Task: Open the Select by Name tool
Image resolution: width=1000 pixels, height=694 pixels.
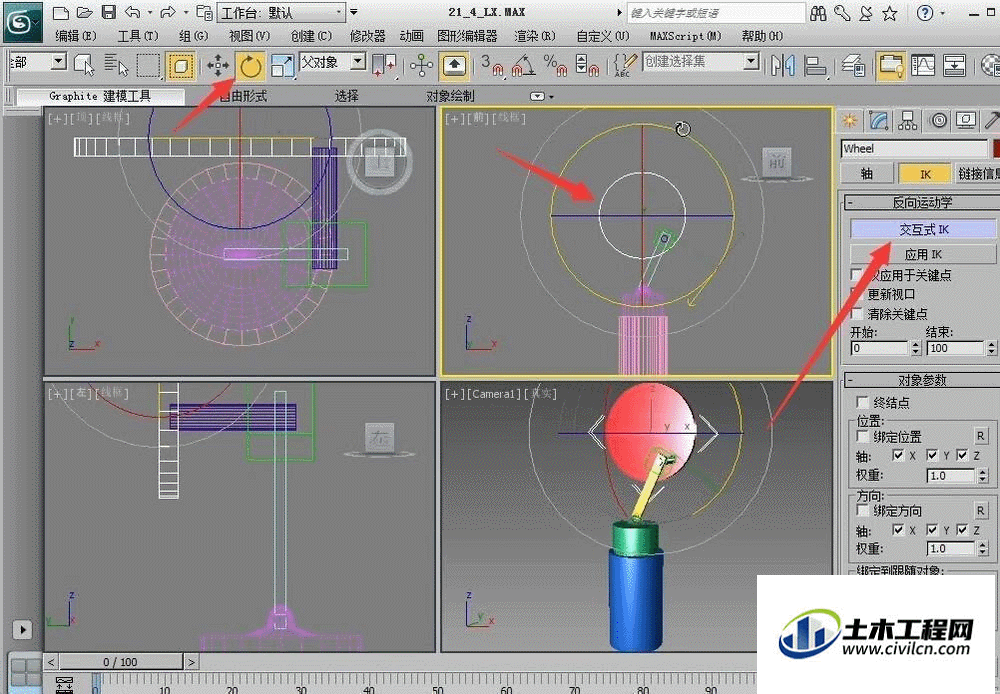Action: [x=116, y=64]
